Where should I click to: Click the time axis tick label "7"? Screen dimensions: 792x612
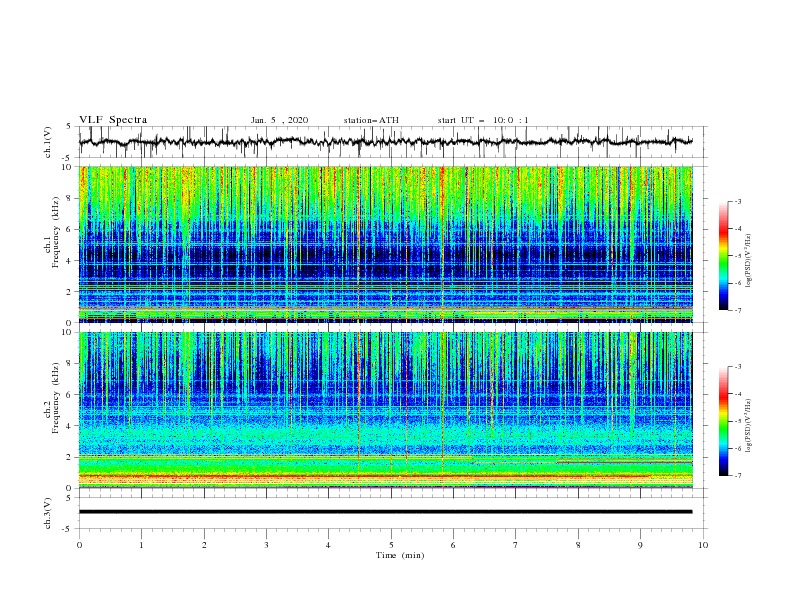tap(516, 545)
